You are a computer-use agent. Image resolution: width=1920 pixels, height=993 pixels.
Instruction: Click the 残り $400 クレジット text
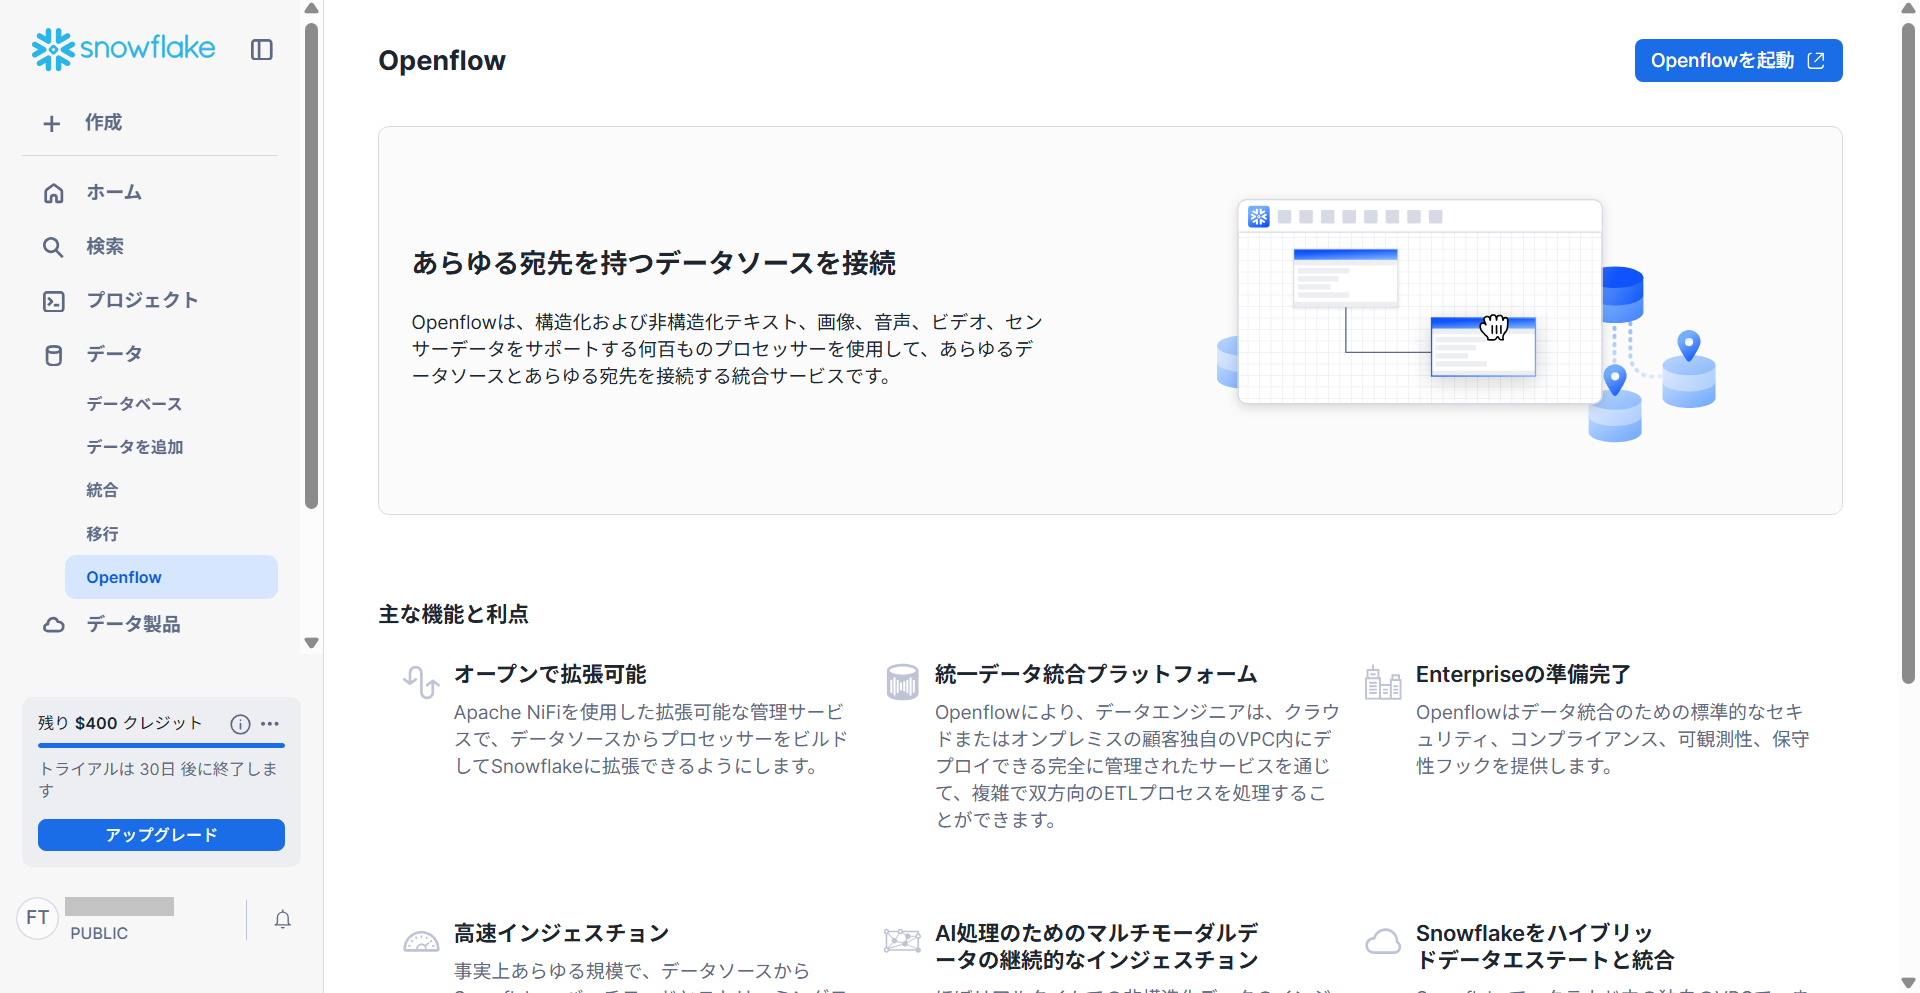(x=120, y=724)
